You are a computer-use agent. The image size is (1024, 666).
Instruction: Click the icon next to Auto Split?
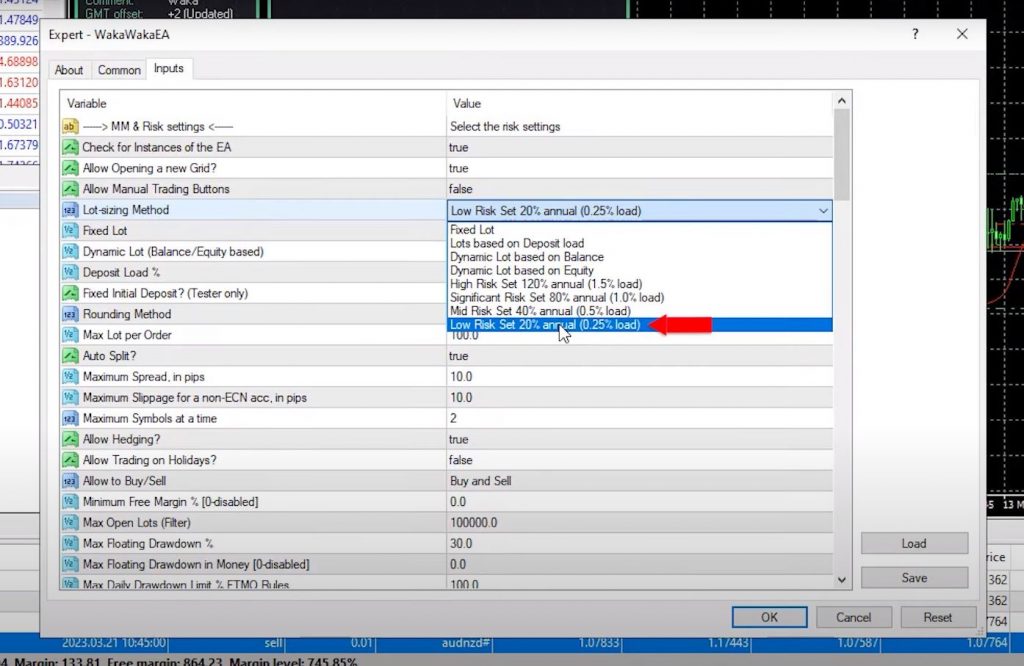point(70,356)
